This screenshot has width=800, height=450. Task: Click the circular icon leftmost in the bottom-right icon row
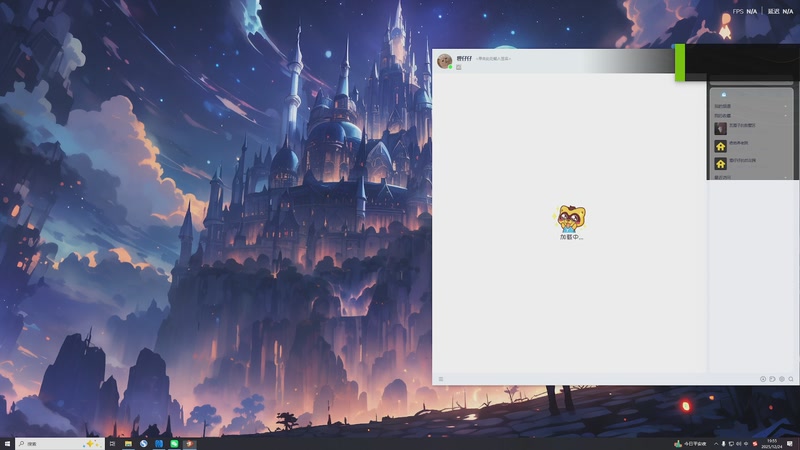click(x=763, y=379)
